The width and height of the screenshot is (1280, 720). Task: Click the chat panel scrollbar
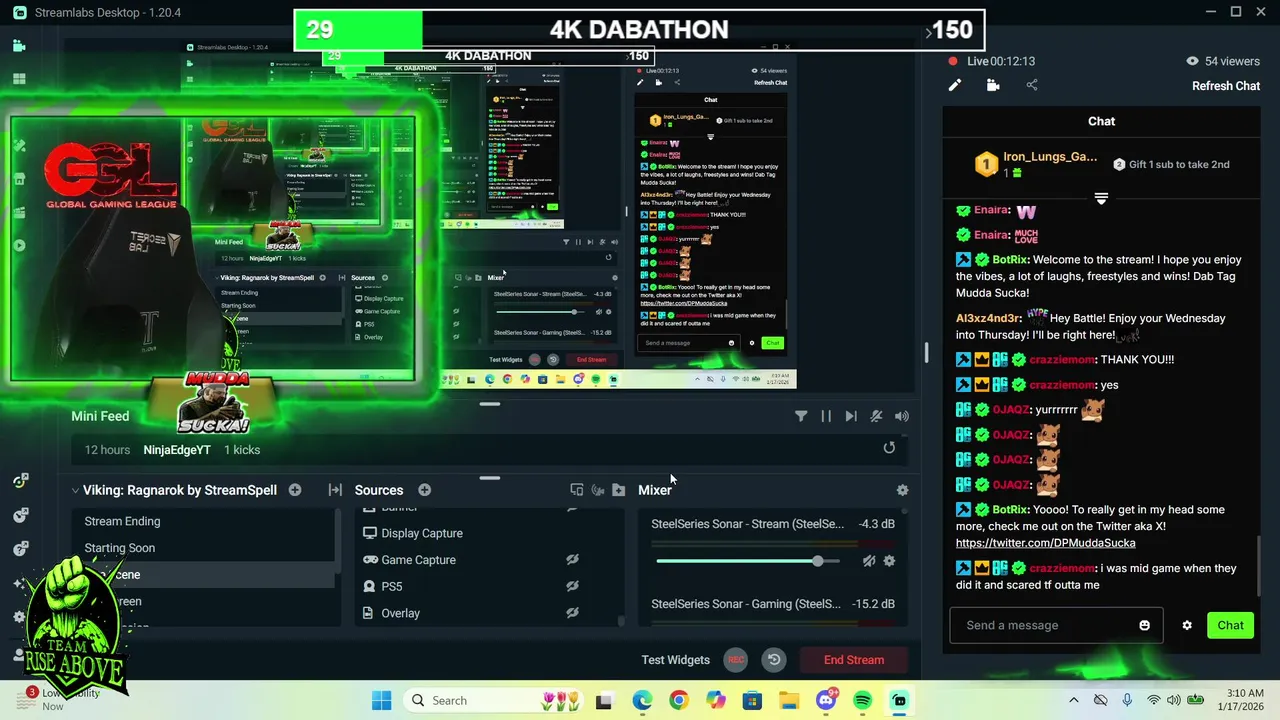click(1258, 564)
